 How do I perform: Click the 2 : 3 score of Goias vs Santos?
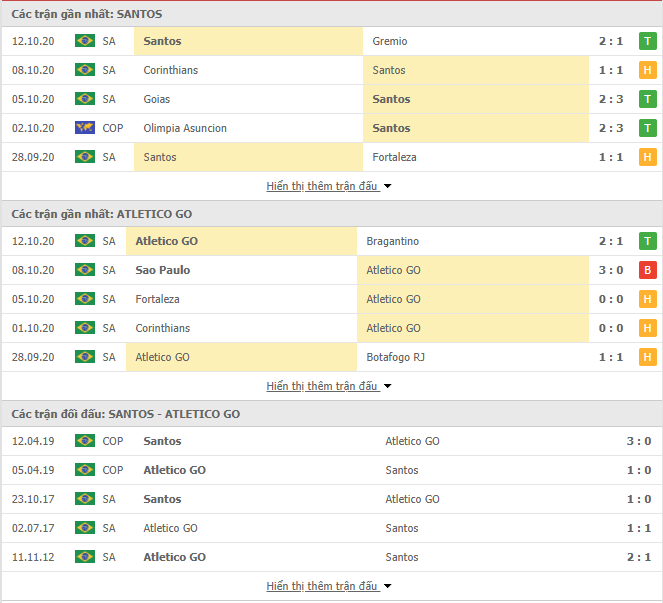pos(611,99)
